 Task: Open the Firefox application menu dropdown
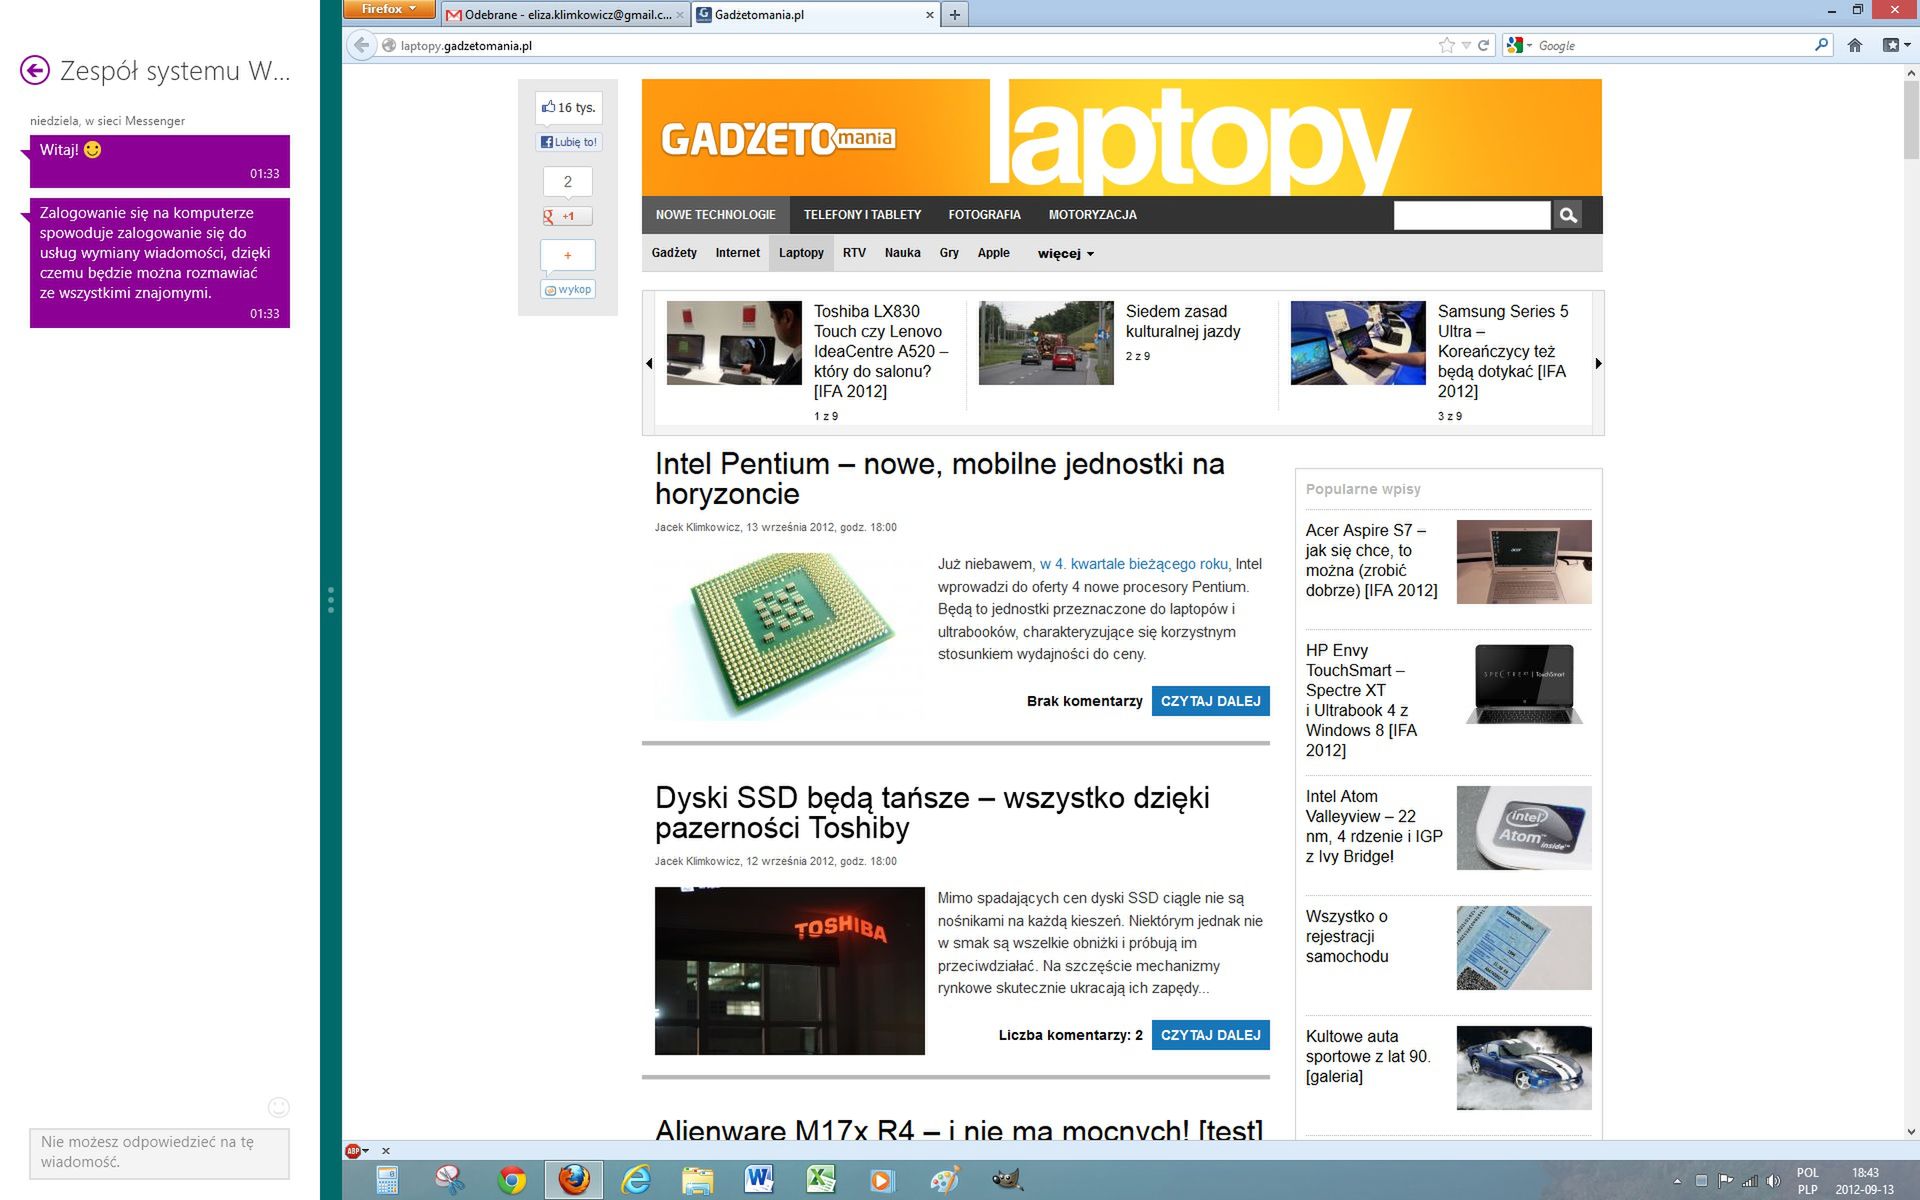389,9
